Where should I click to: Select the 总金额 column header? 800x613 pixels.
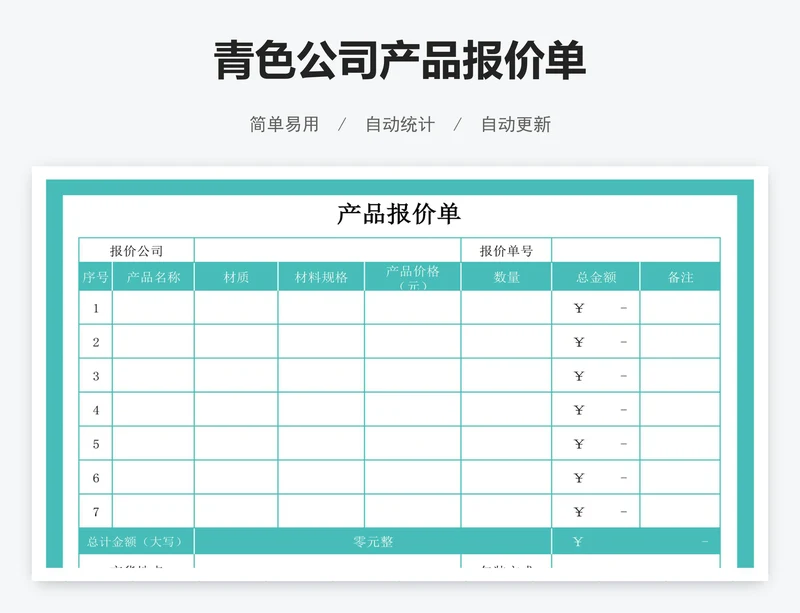(595, 277)
